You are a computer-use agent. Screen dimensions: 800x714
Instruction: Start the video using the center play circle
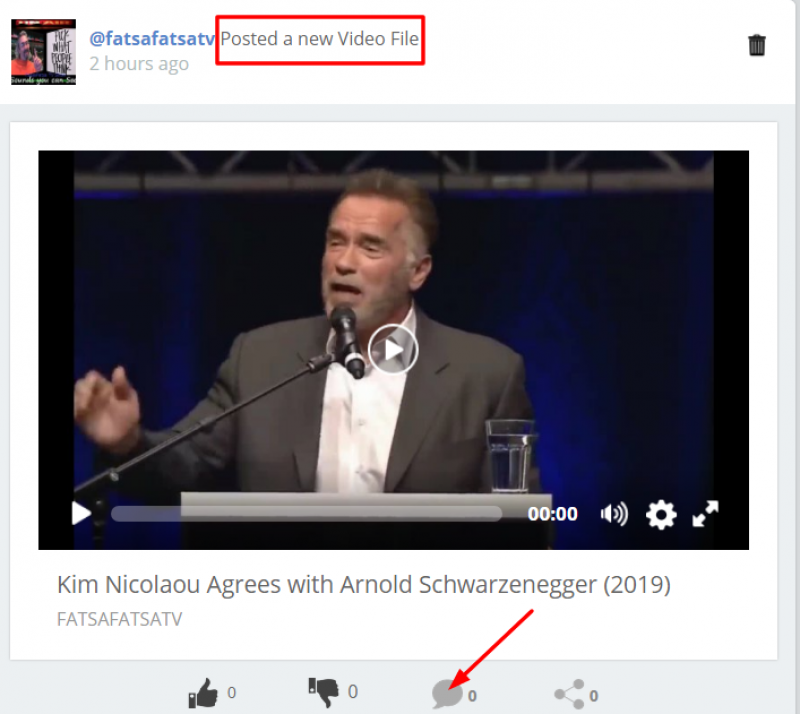pos(393,350)
